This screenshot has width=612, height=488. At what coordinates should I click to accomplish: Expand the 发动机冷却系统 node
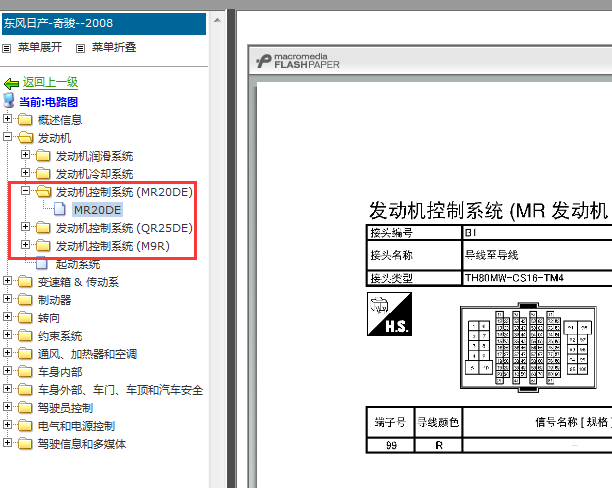(x=25, y=173)
